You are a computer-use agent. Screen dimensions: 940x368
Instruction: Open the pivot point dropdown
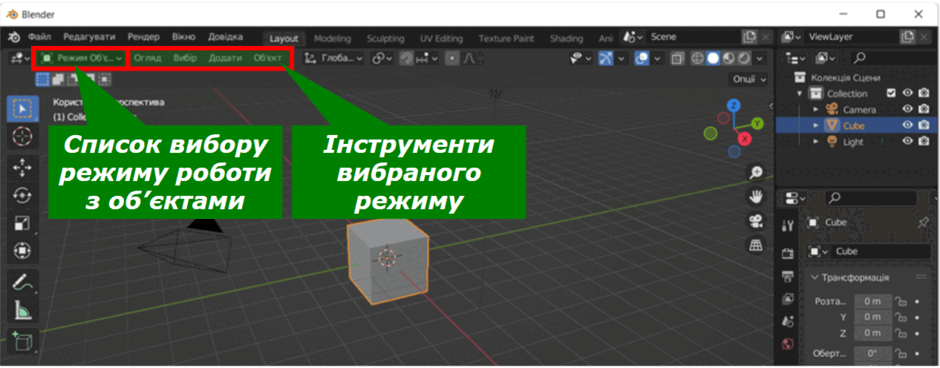(x=381, y=59)
